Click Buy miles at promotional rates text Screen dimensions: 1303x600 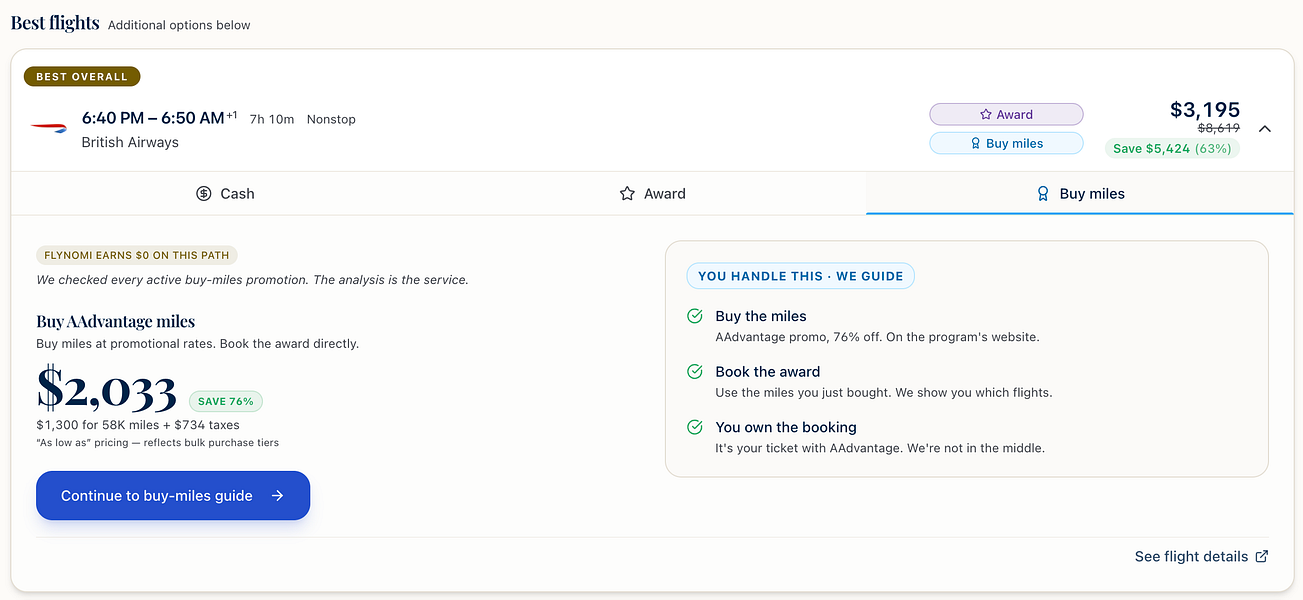click(197, 343)
